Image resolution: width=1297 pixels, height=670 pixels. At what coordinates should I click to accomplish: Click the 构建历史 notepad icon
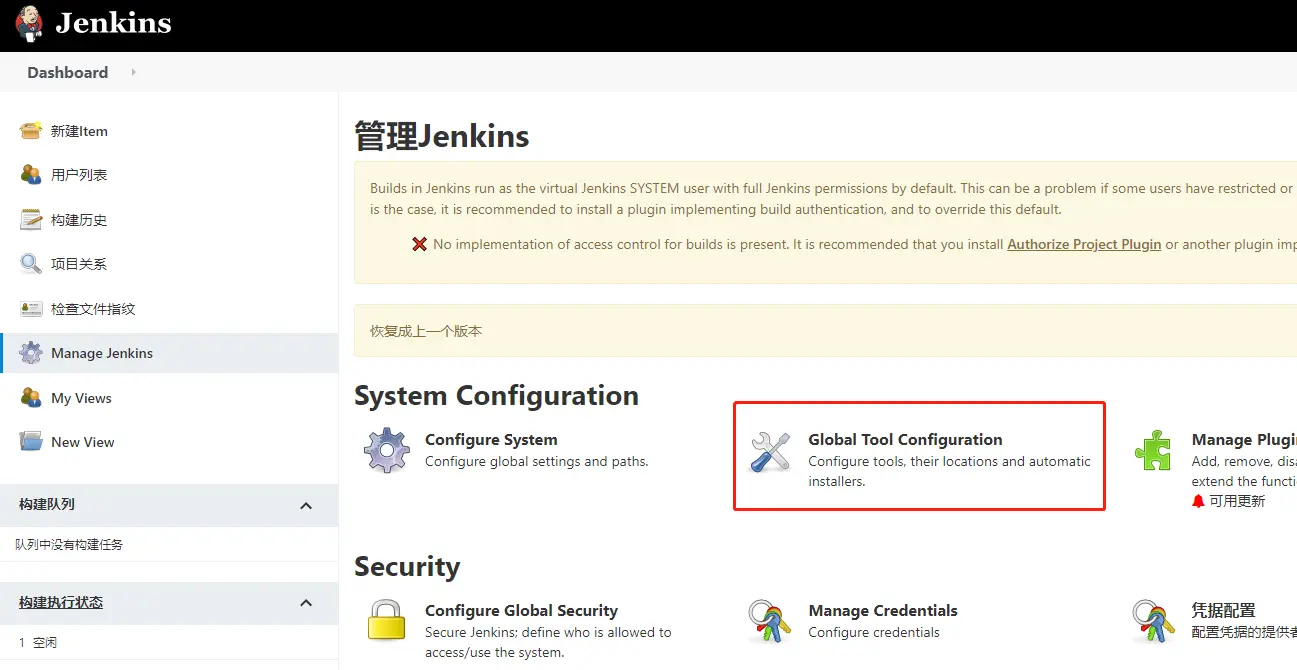click(31, 220)
